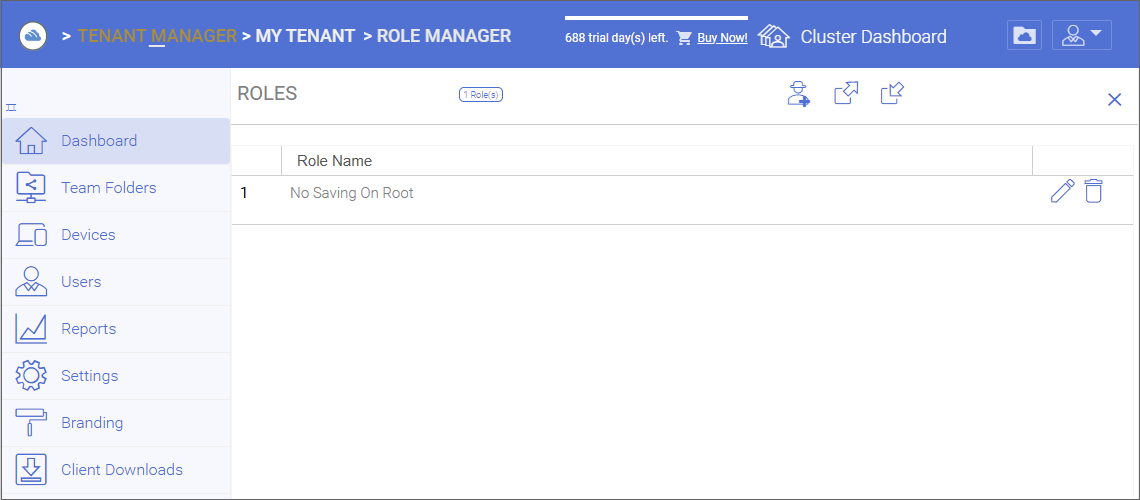Viewport: 1140px width, 500px height.
Task: Click the ROLES panel heading
Action: click(268, 94)
